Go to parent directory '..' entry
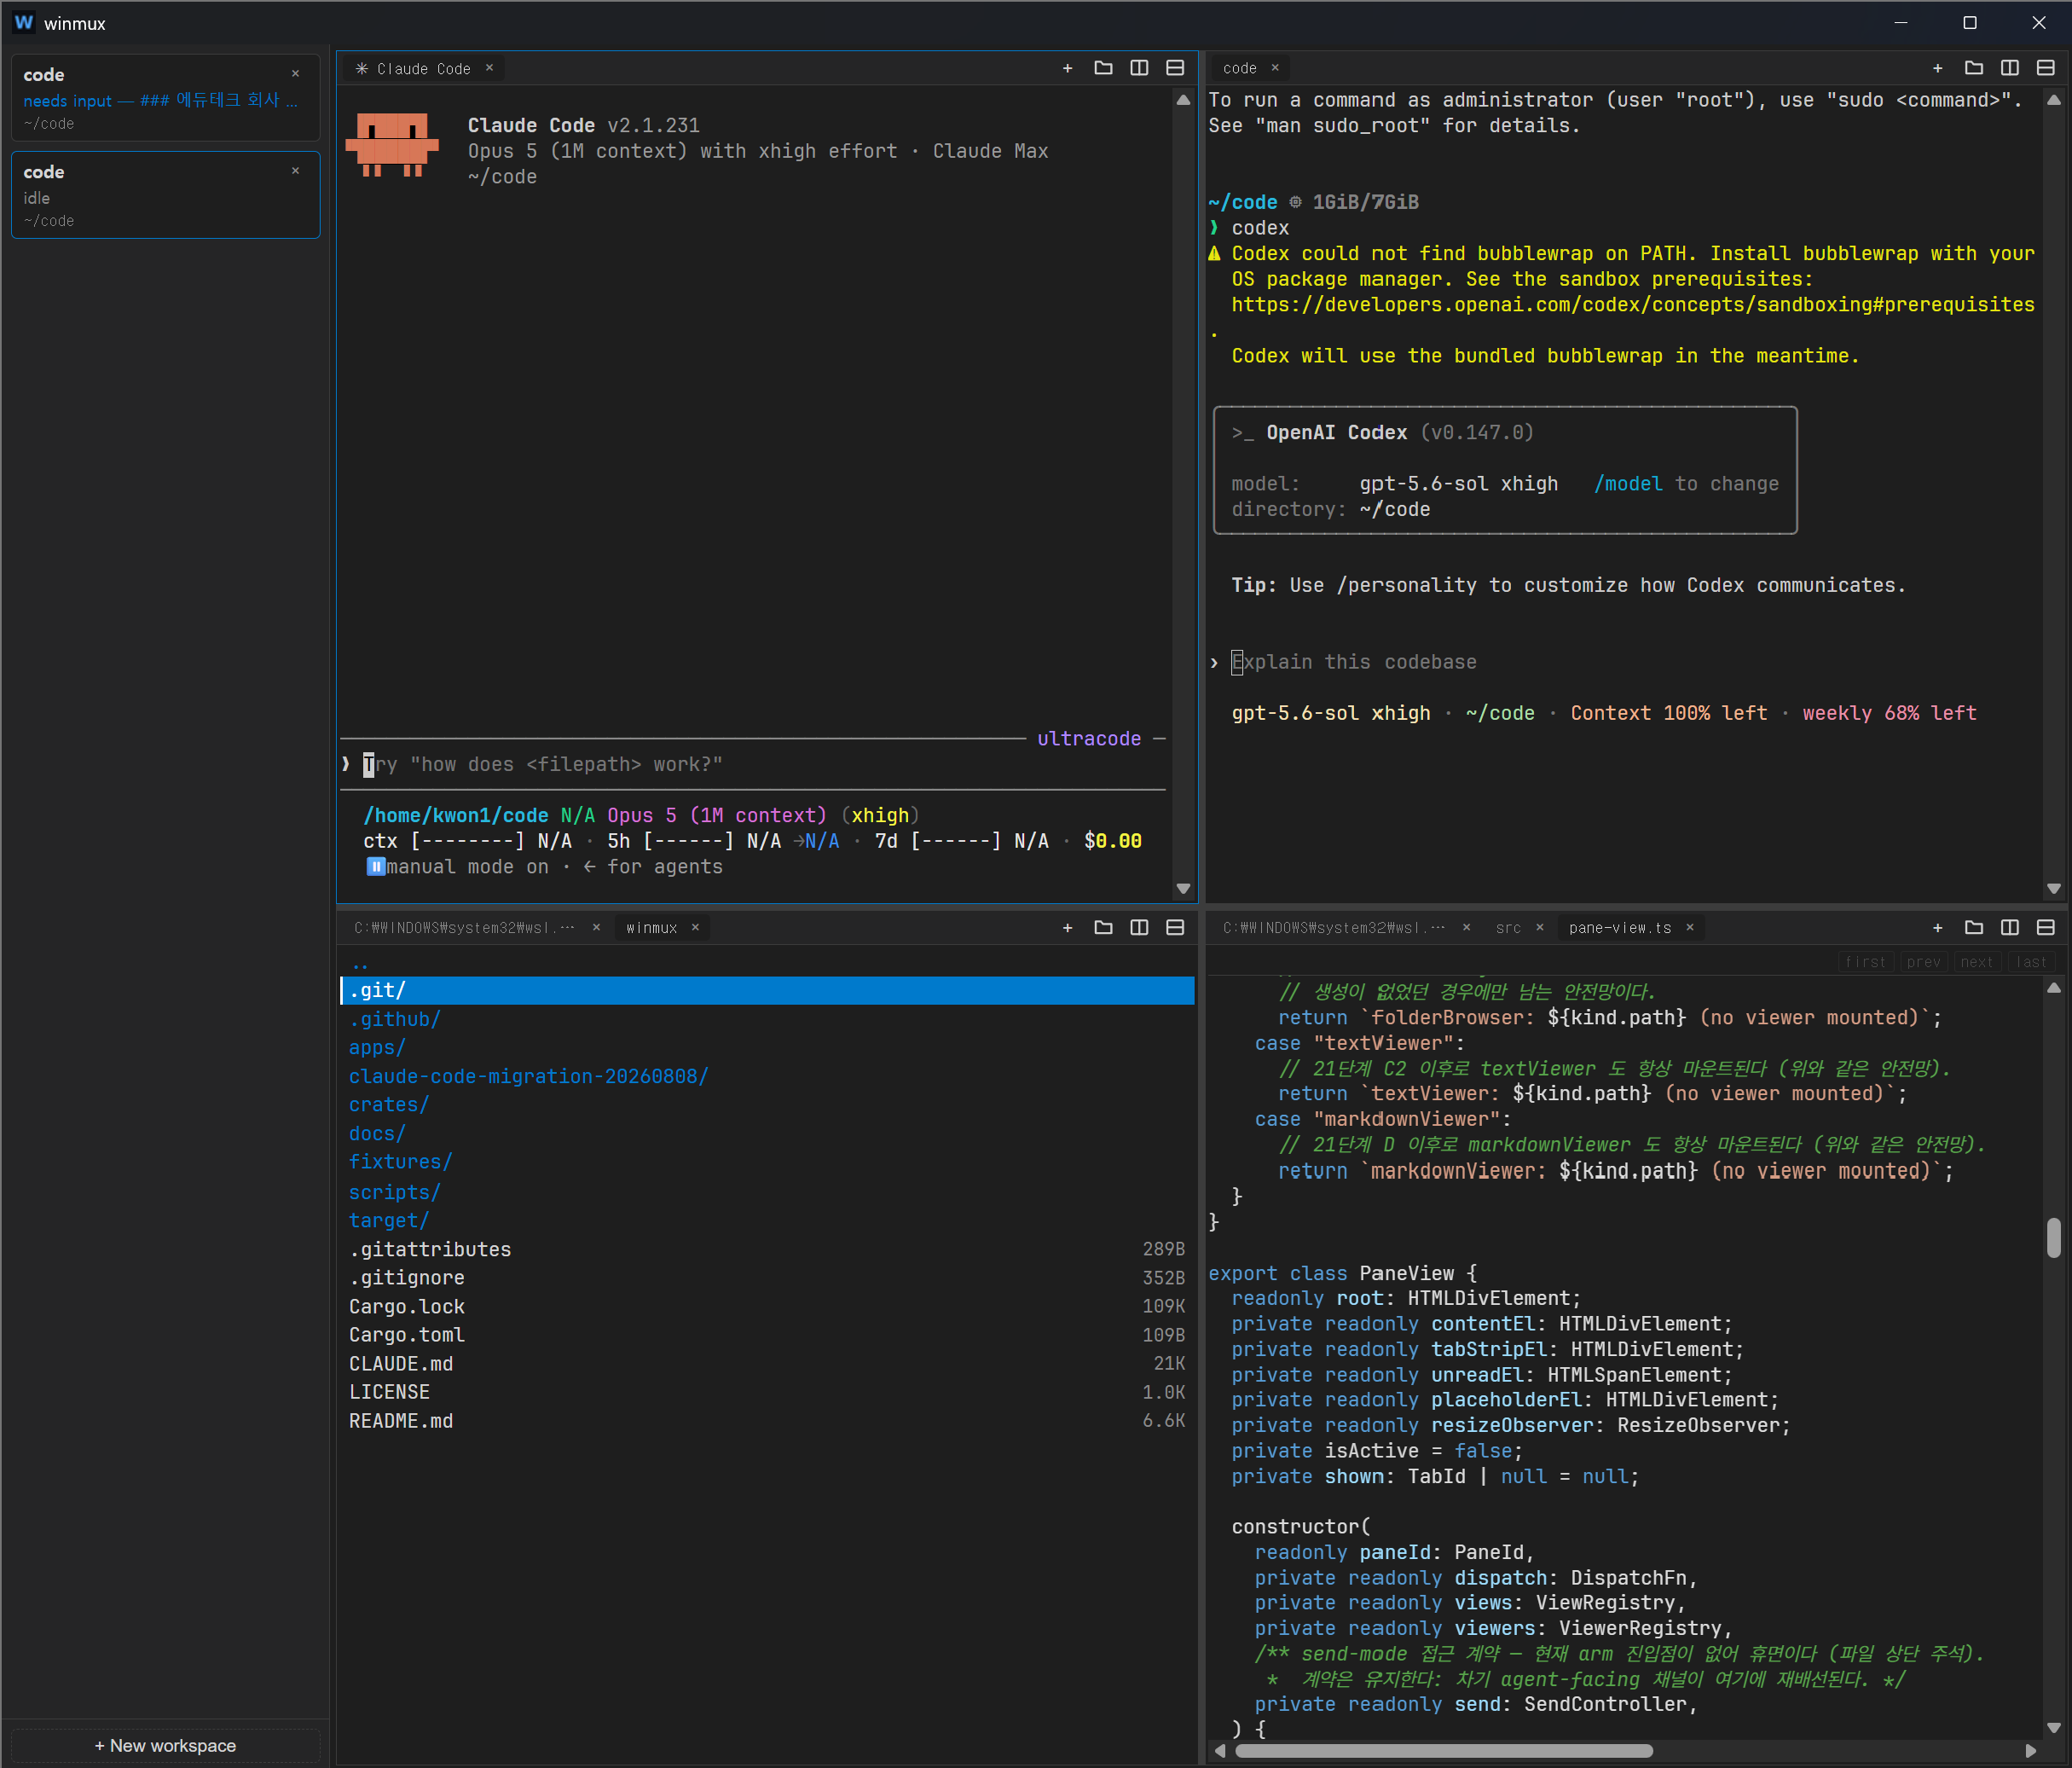Viewport: 2072px width, 1768px height. [767, 964]
